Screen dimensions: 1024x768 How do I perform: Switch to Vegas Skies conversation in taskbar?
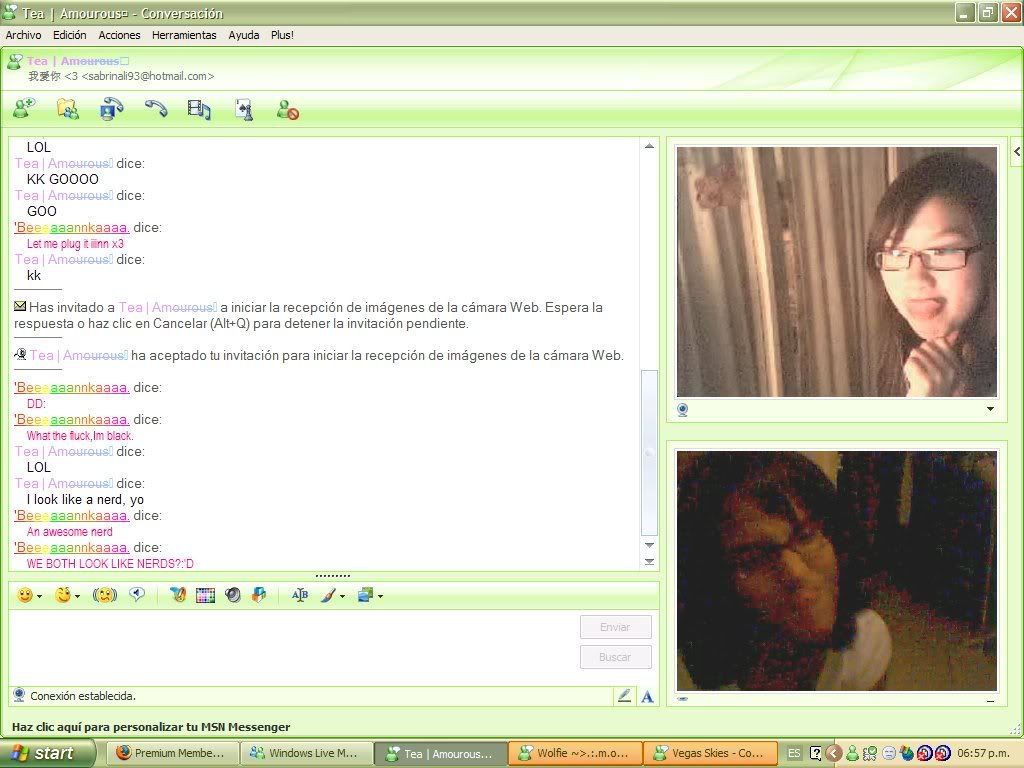[x=711, y=753]
